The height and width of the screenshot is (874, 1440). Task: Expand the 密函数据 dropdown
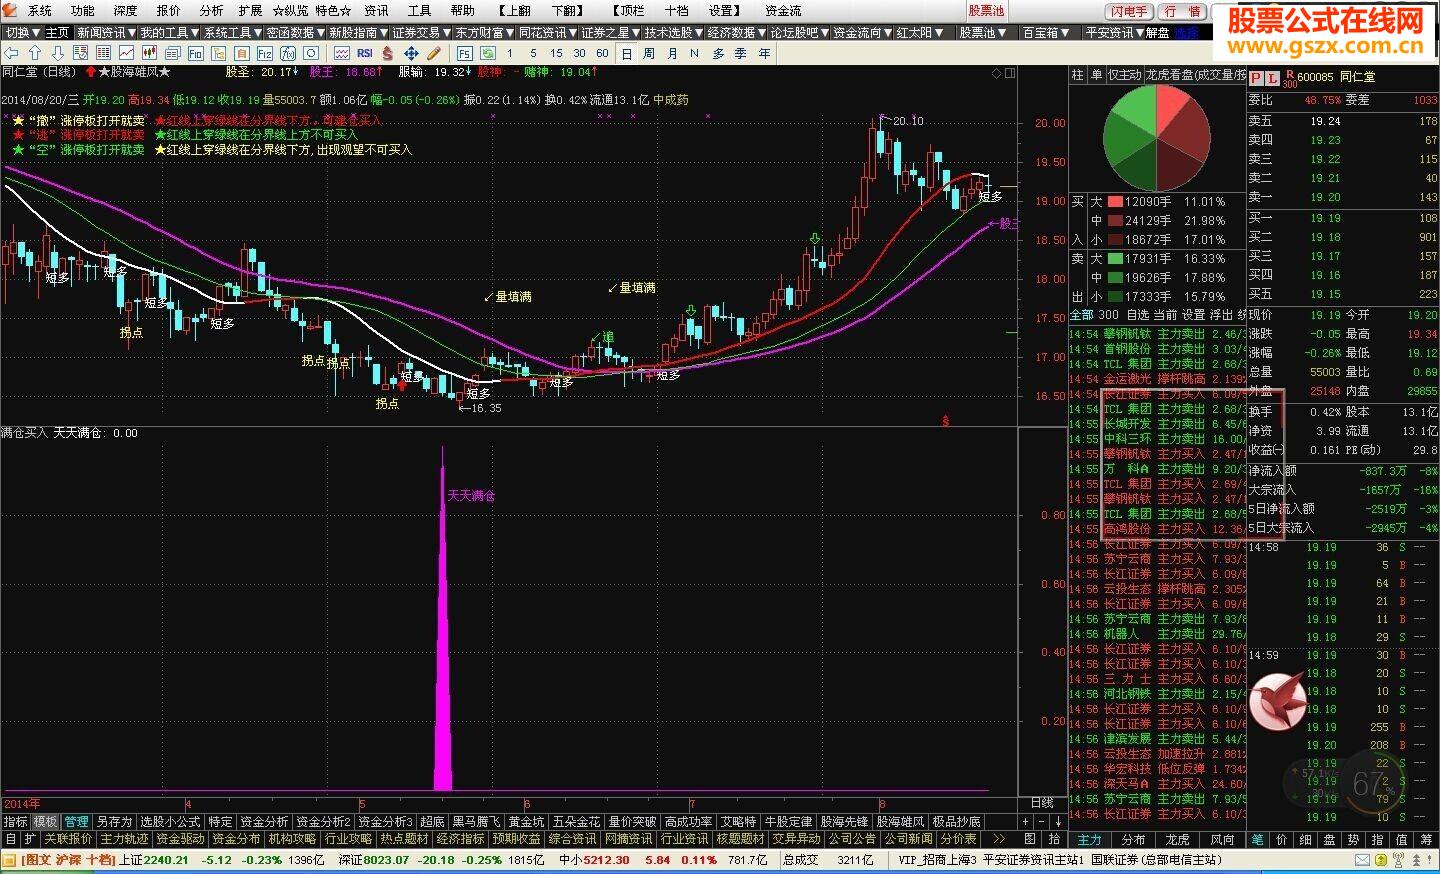pyautogui.click(x=295, y=33)
